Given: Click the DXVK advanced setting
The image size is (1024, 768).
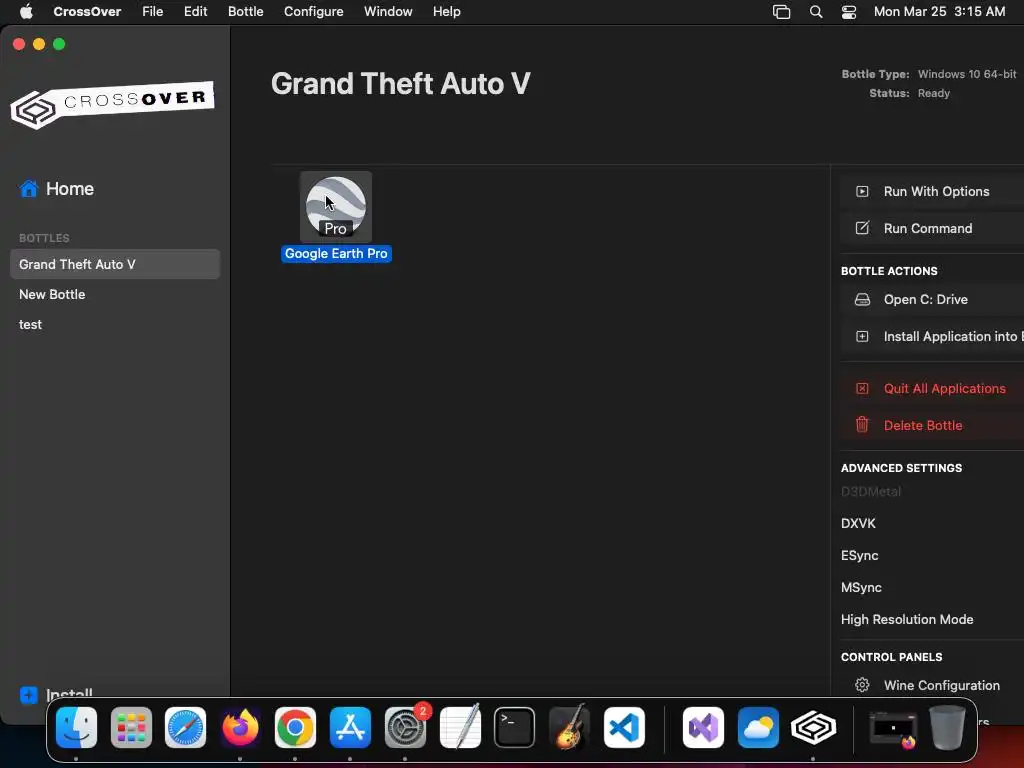Looking at the screenshot, I should [858, 524].
